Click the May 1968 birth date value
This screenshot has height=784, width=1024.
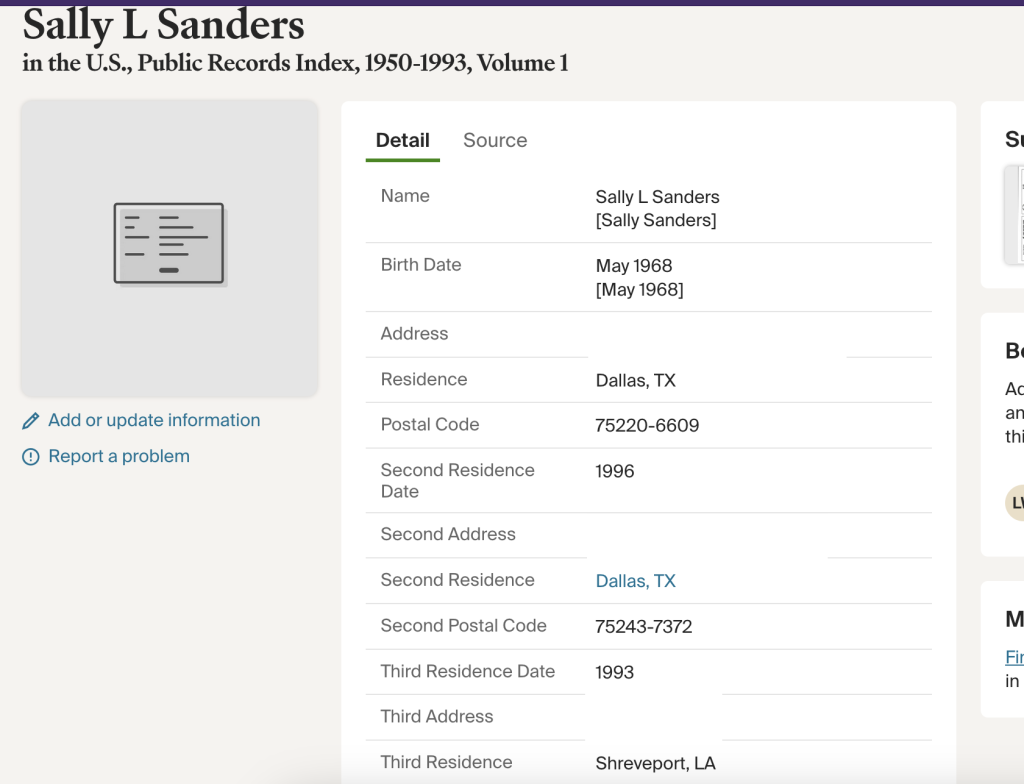(634, 266)
